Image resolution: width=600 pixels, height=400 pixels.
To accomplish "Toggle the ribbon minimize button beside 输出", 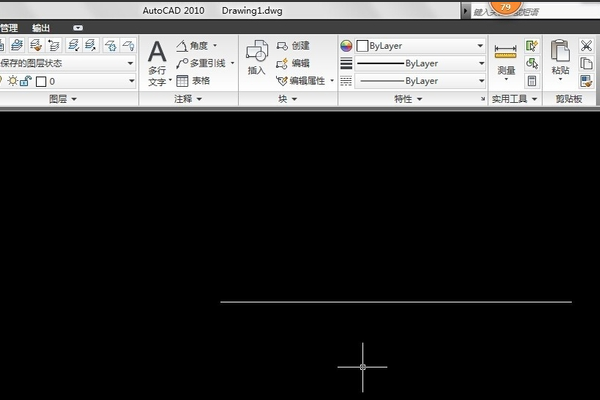I will click(x=78, y=28).
